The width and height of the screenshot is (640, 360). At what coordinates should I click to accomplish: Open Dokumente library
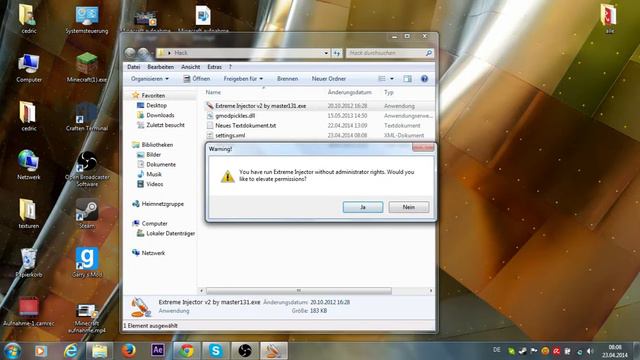[161, 164]
